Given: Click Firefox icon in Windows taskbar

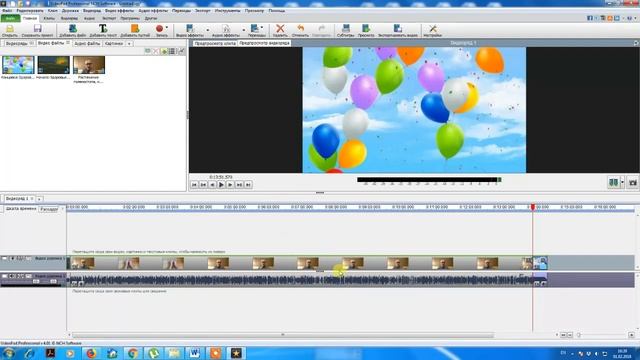Looking at the screenshot, I should (91, 353).
